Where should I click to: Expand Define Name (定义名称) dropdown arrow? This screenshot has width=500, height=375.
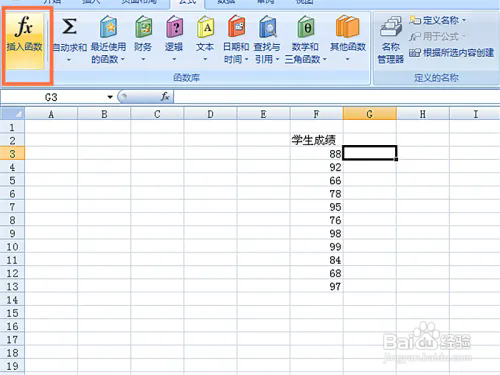coord(464,20)
